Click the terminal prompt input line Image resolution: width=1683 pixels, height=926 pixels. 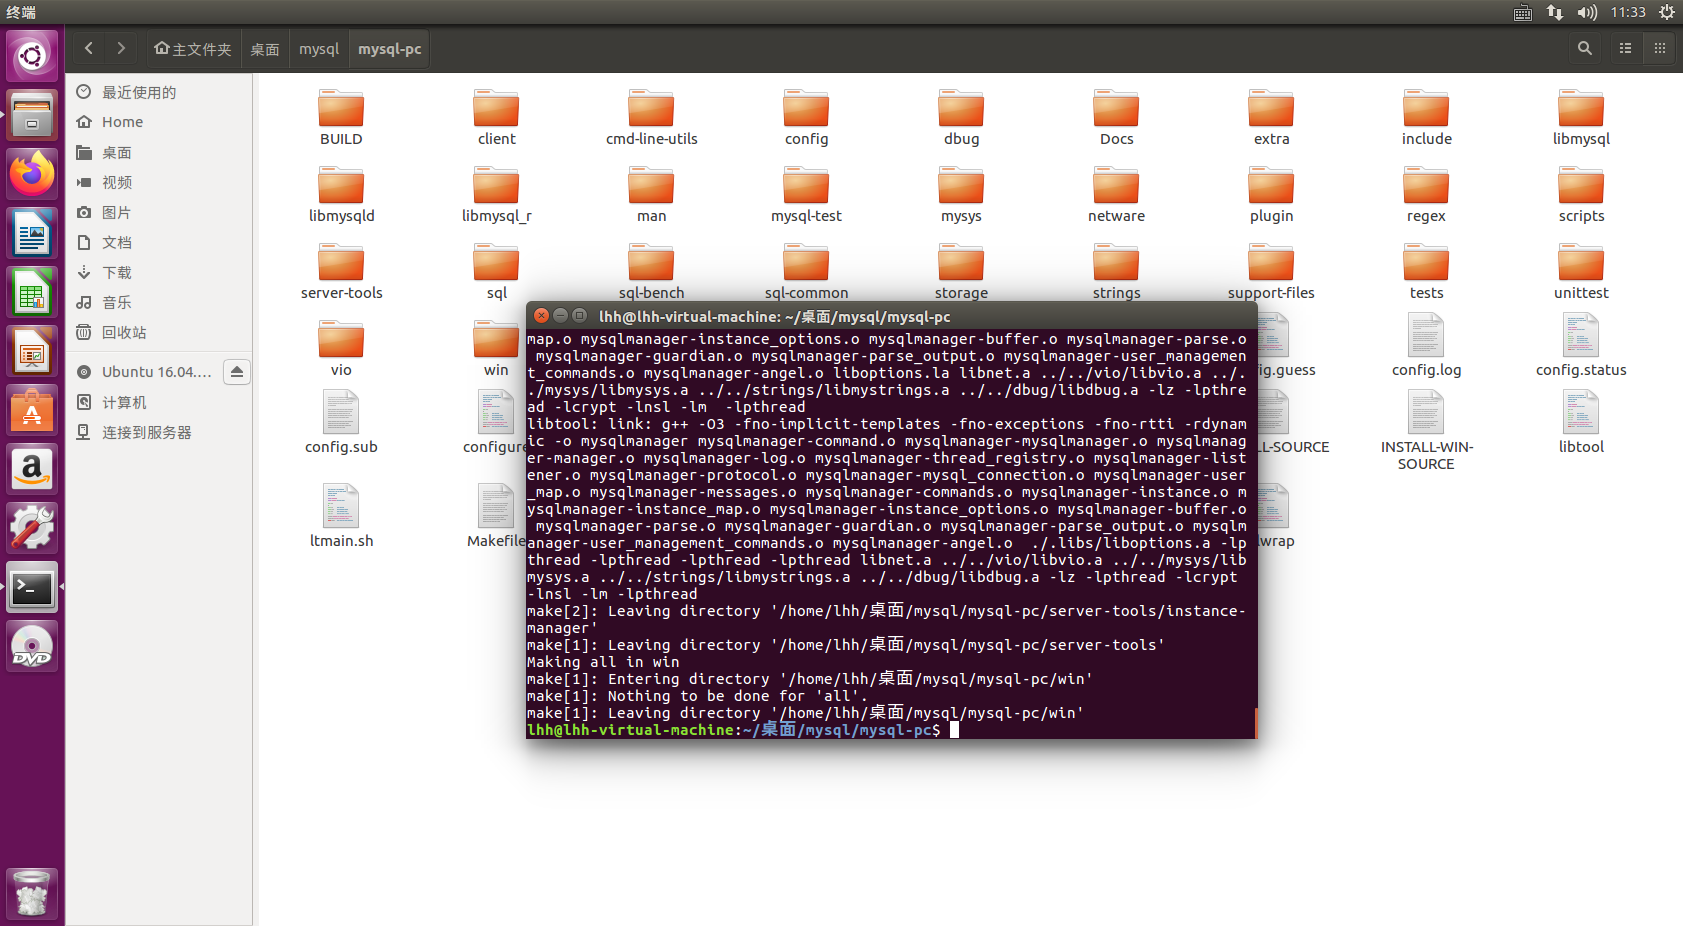coord(891,730)
